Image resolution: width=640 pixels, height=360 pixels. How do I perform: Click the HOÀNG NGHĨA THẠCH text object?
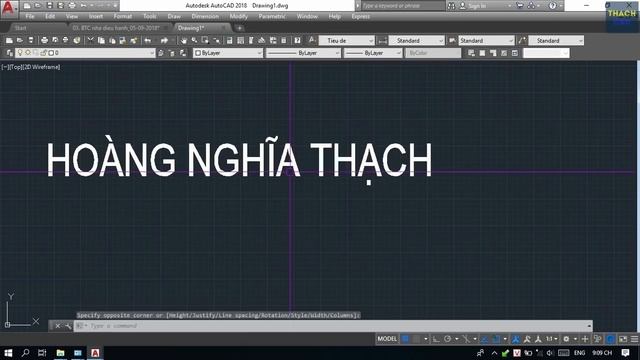click(x=239, y=160)
